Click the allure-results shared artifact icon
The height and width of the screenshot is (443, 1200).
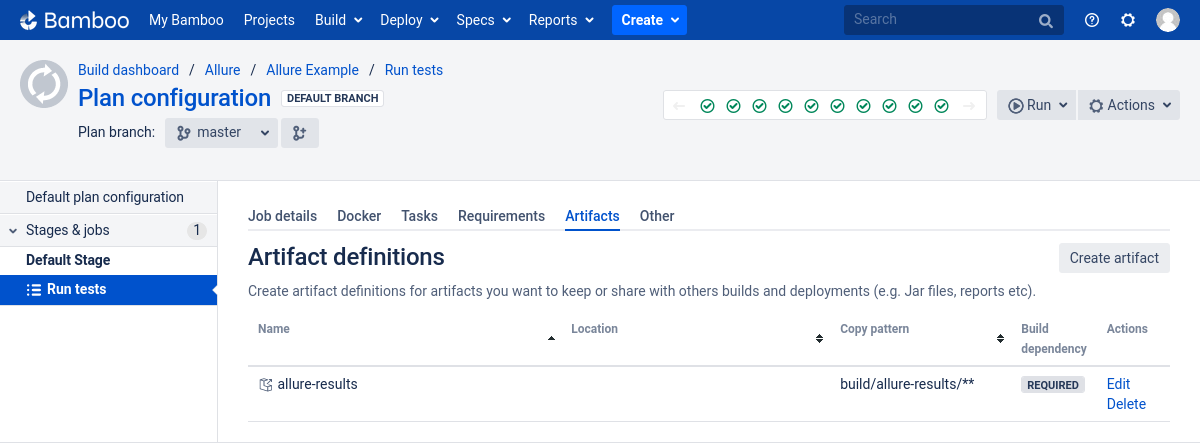[265, 384]
